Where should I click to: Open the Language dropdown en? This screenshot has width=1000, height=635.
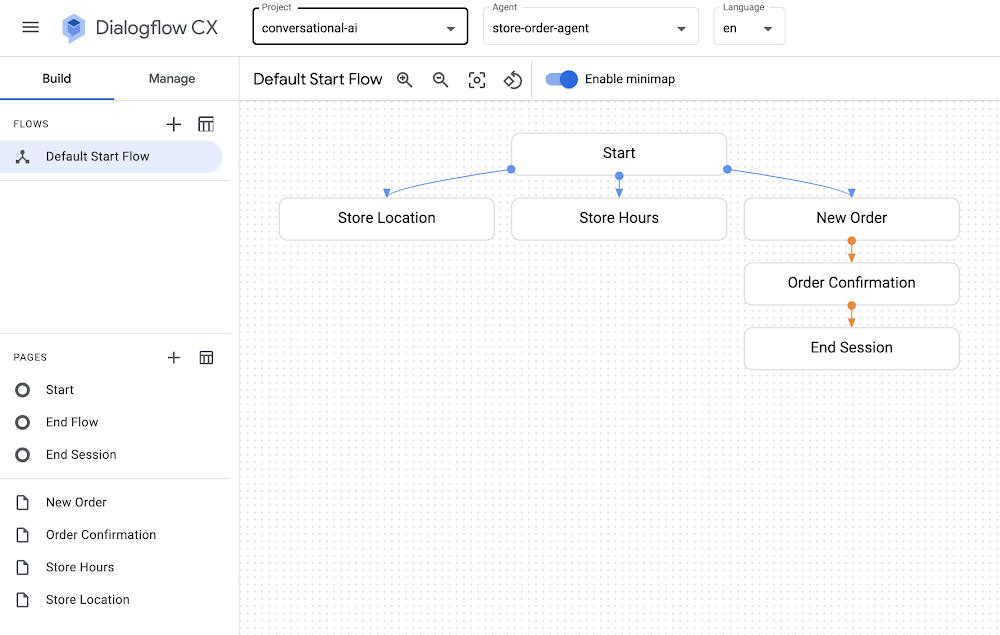[749, 27]
